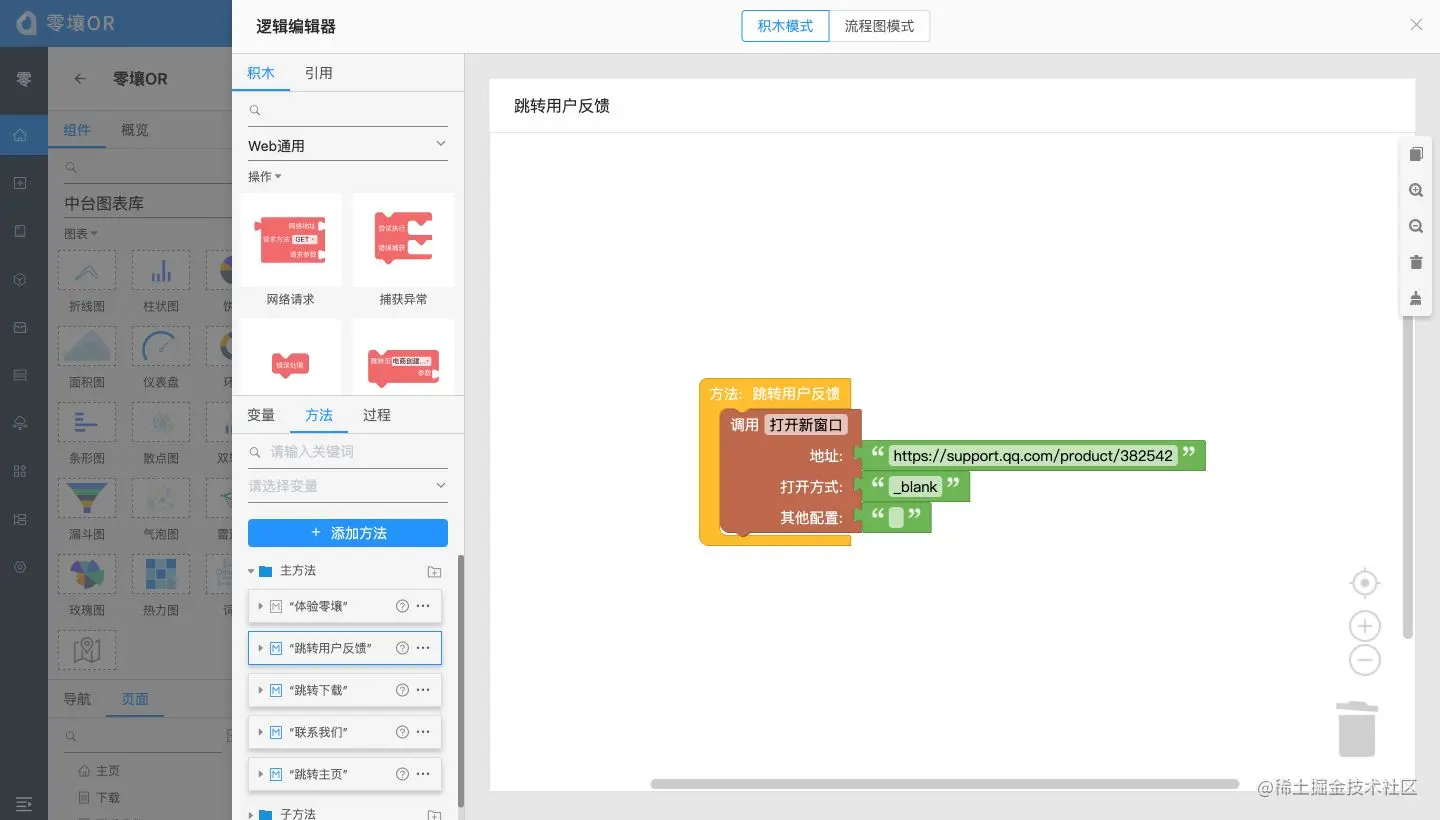Click the large trash can on the canvas
This screenshot has height=820, width=1440.
(x=1357, y=729)
